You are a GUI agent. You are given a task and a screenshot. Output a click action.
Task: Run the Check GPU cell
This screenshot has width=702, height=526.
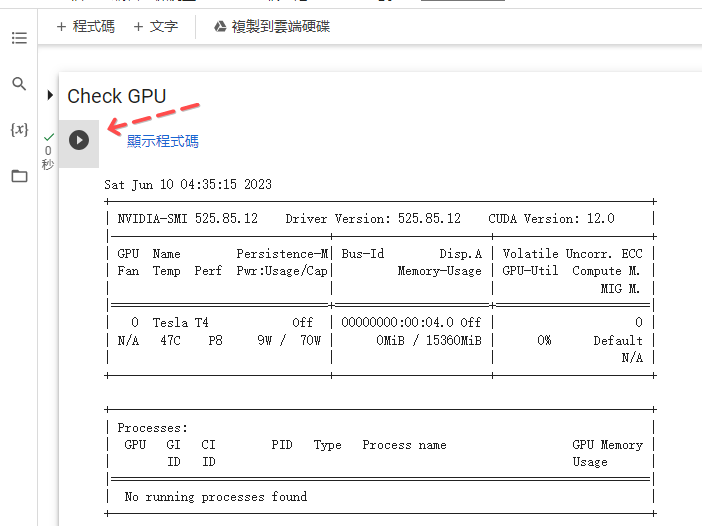point(79,140)
